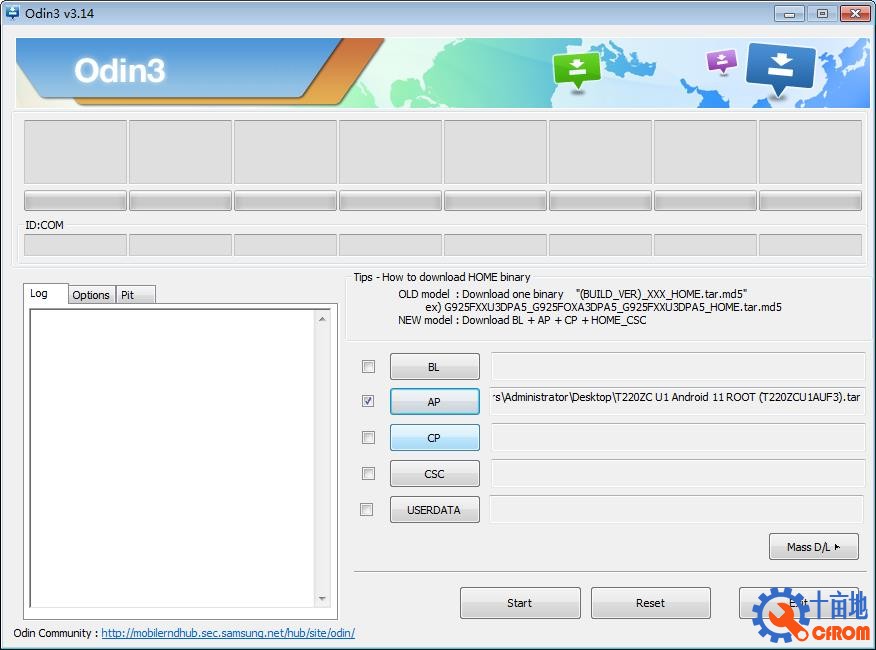Tick the CP checkbox
Viewport: 876px width, 650px height.
coord(368,438)
